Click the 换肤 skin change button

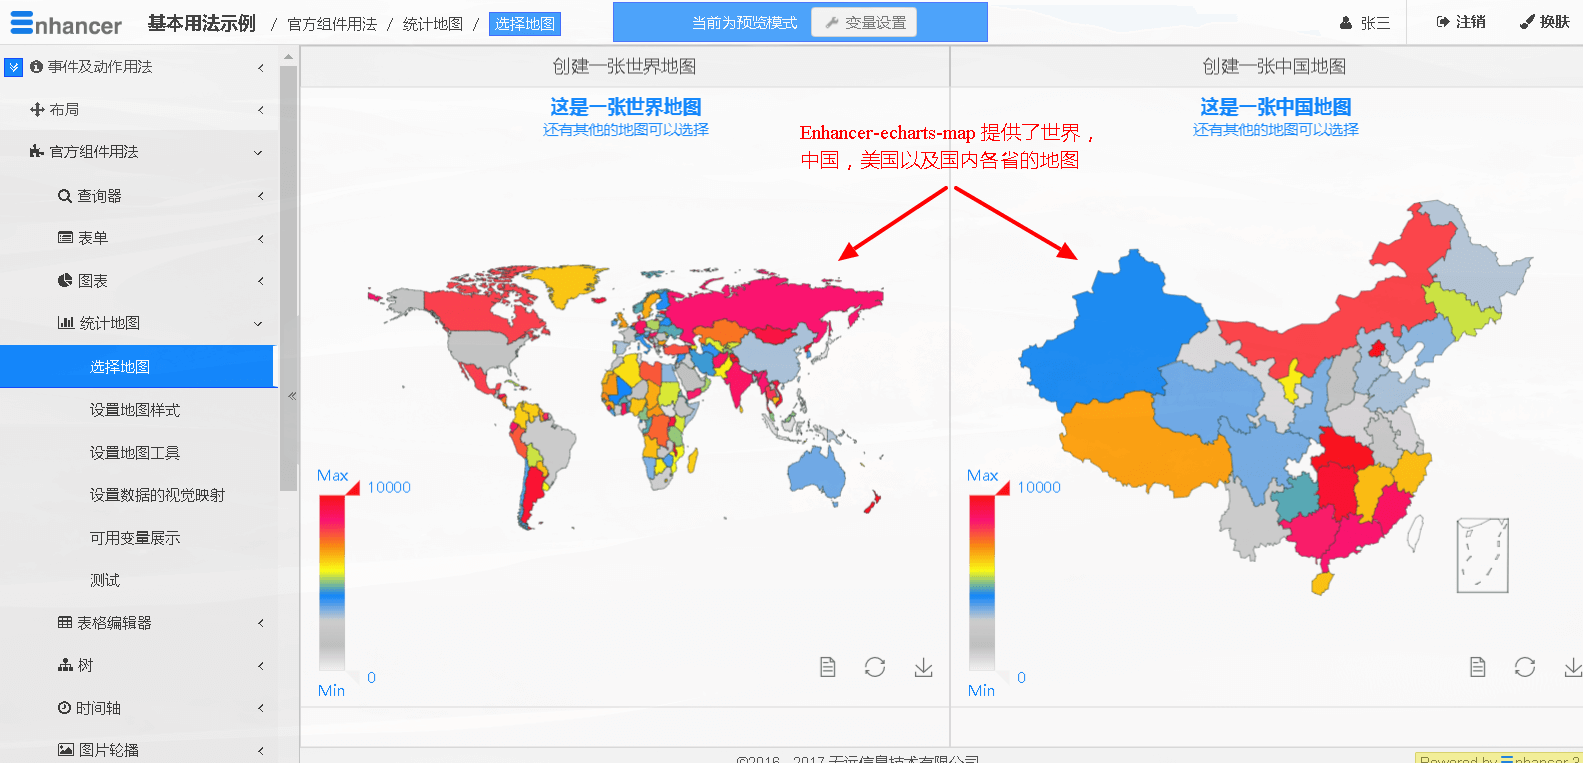tap(1545, 22)
